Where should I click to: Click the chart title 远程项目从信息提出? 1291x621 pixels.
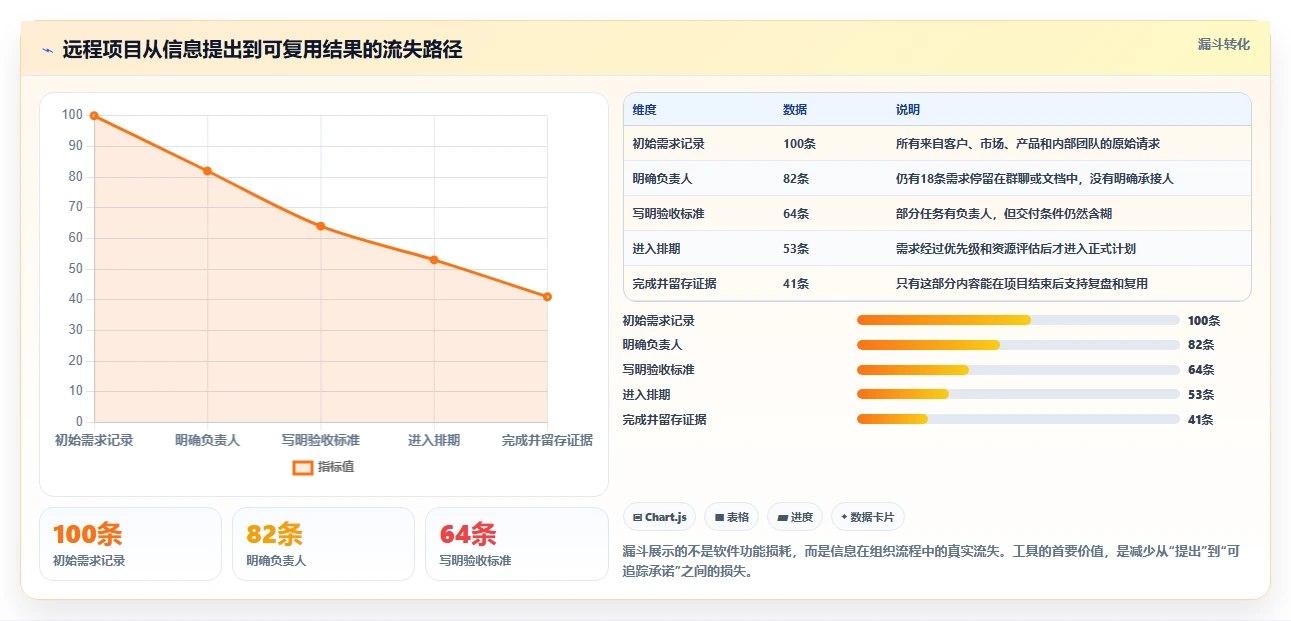point(262,50)
